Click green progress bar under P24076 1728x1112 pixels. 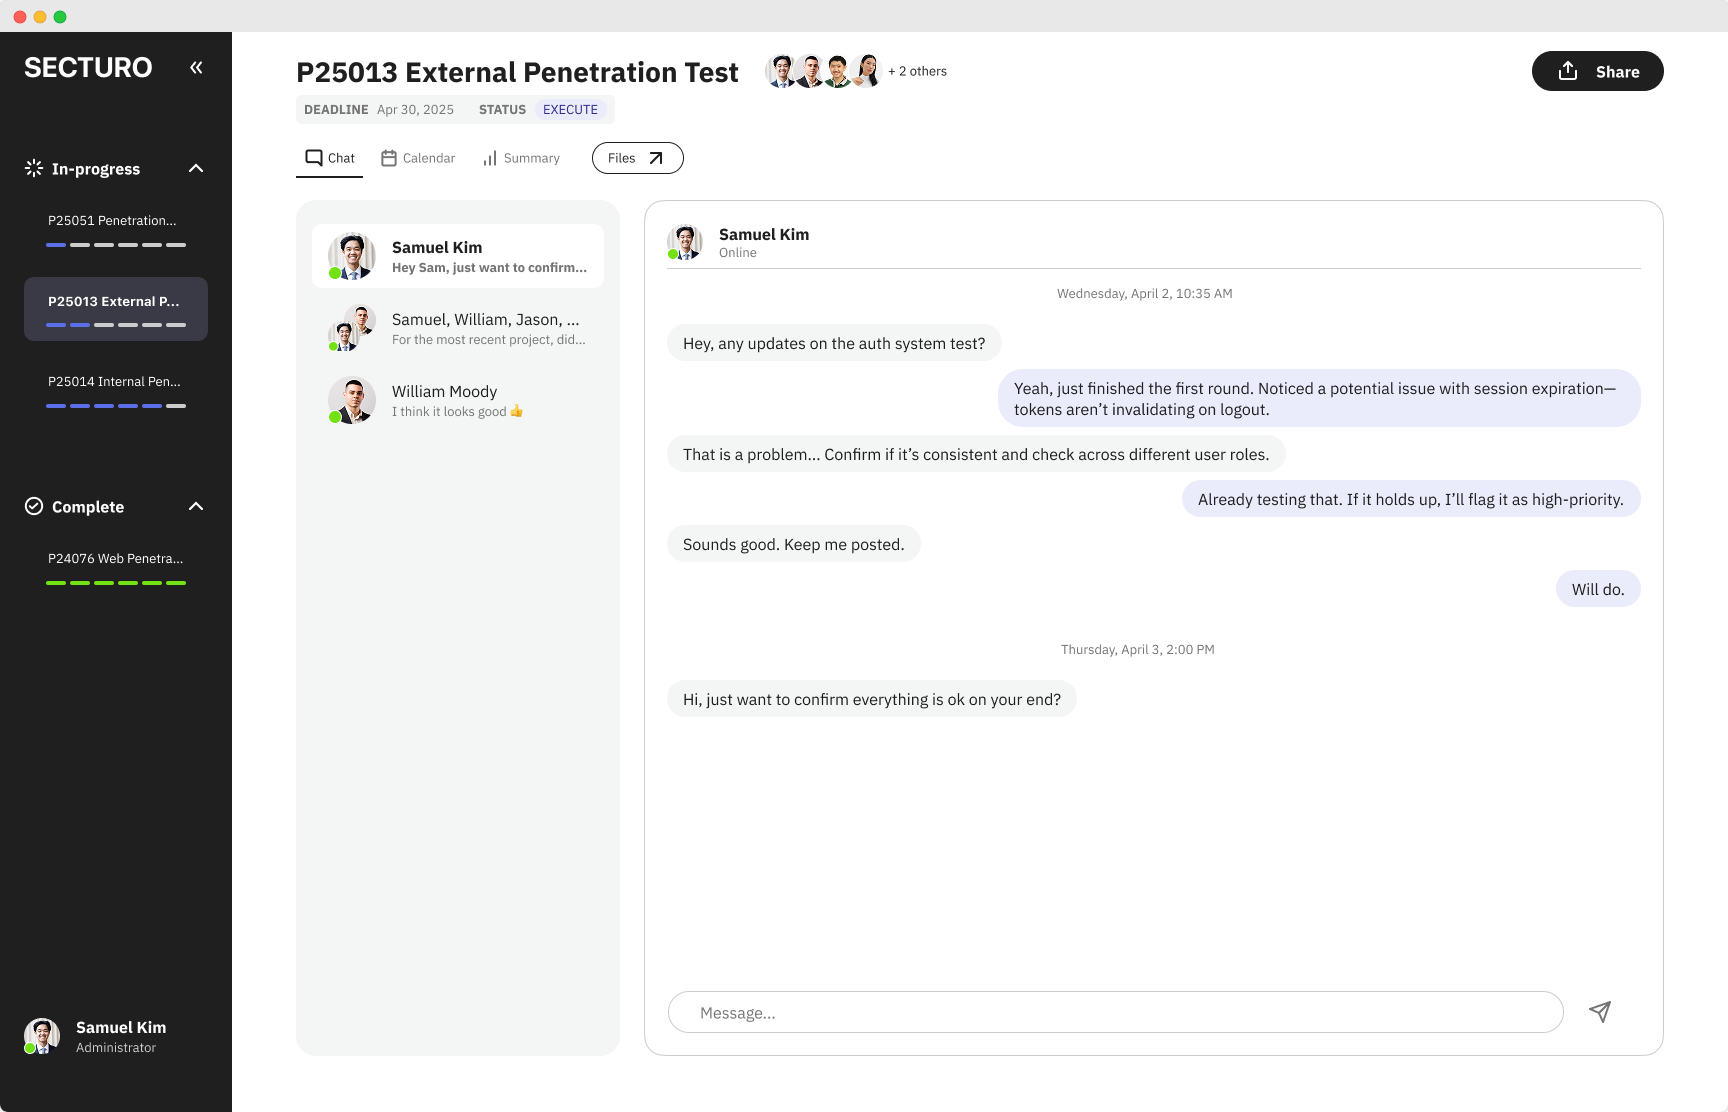click(116, 583)
